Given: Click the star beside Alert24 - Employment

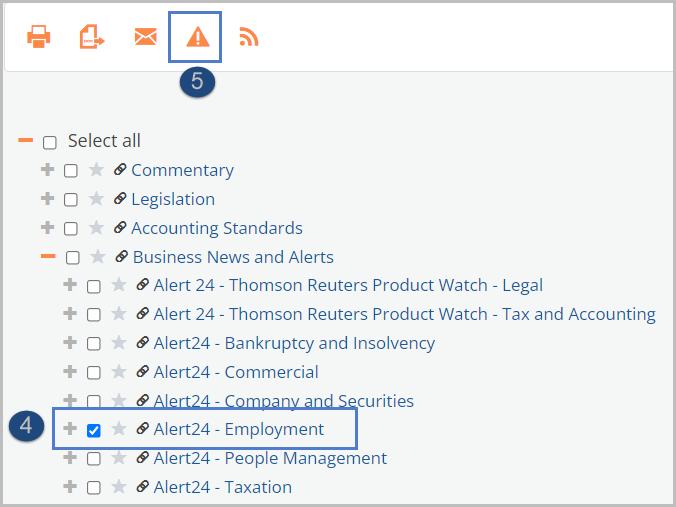Looking at the screenshot, I should [119, 429].
